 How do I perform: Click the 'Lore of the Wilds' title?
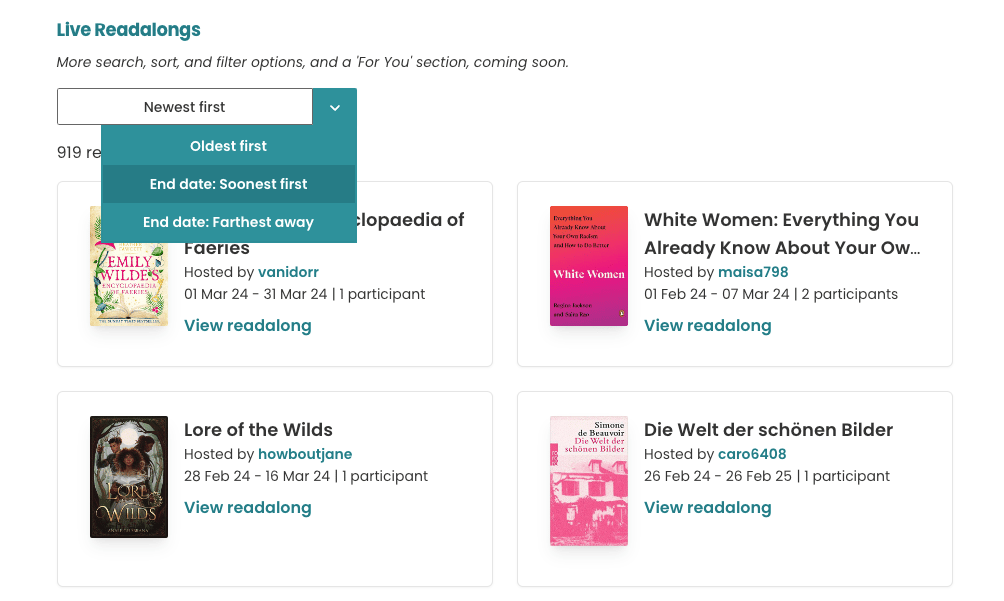pos(259,429)
